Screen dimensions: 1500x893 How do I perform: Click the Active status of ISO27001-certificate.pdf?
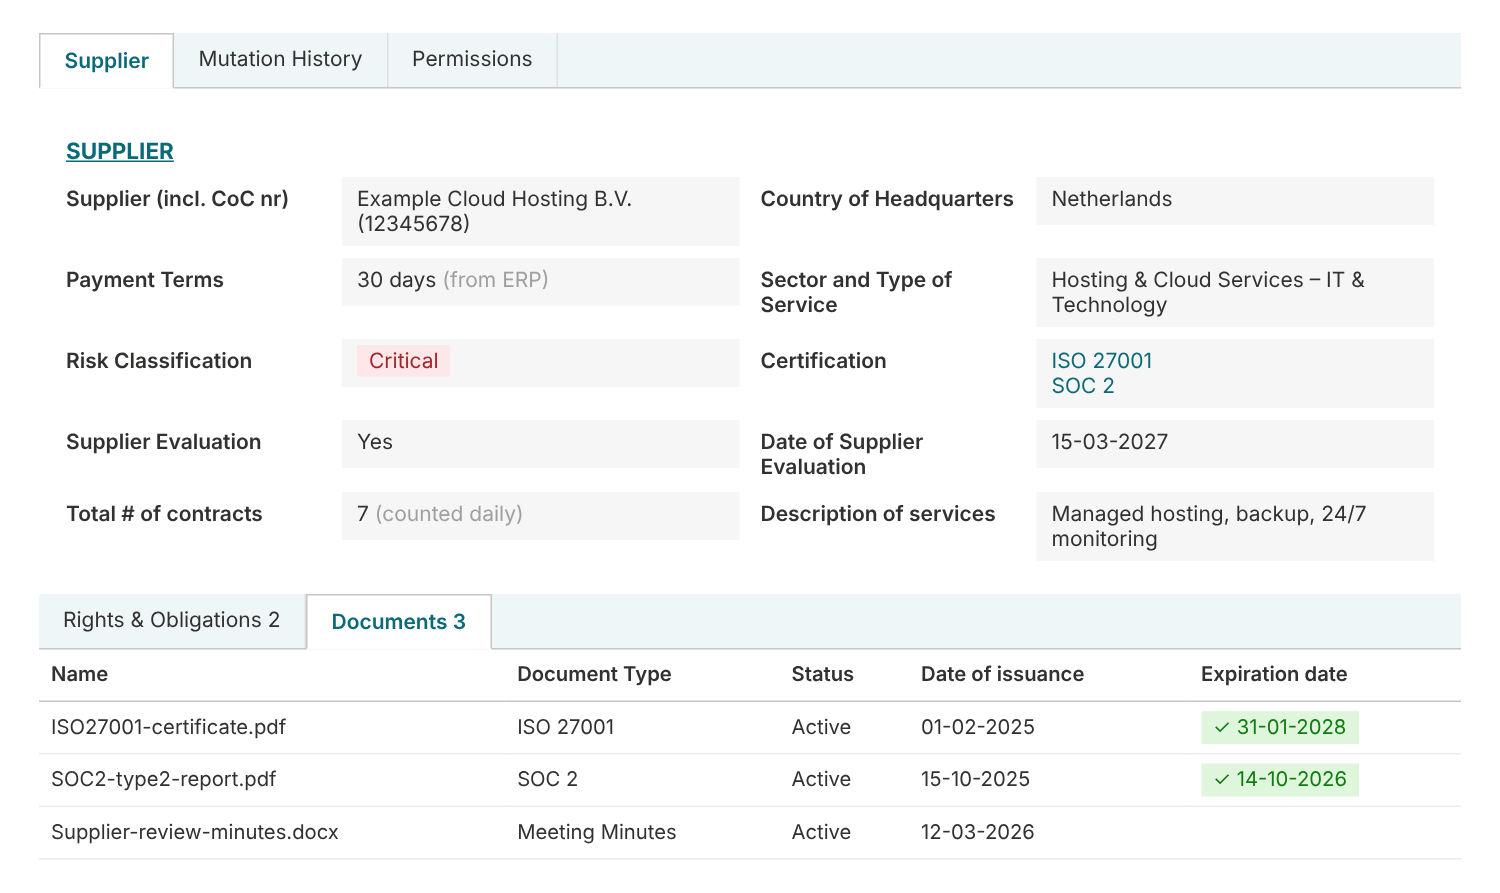(x=821, y=727)
